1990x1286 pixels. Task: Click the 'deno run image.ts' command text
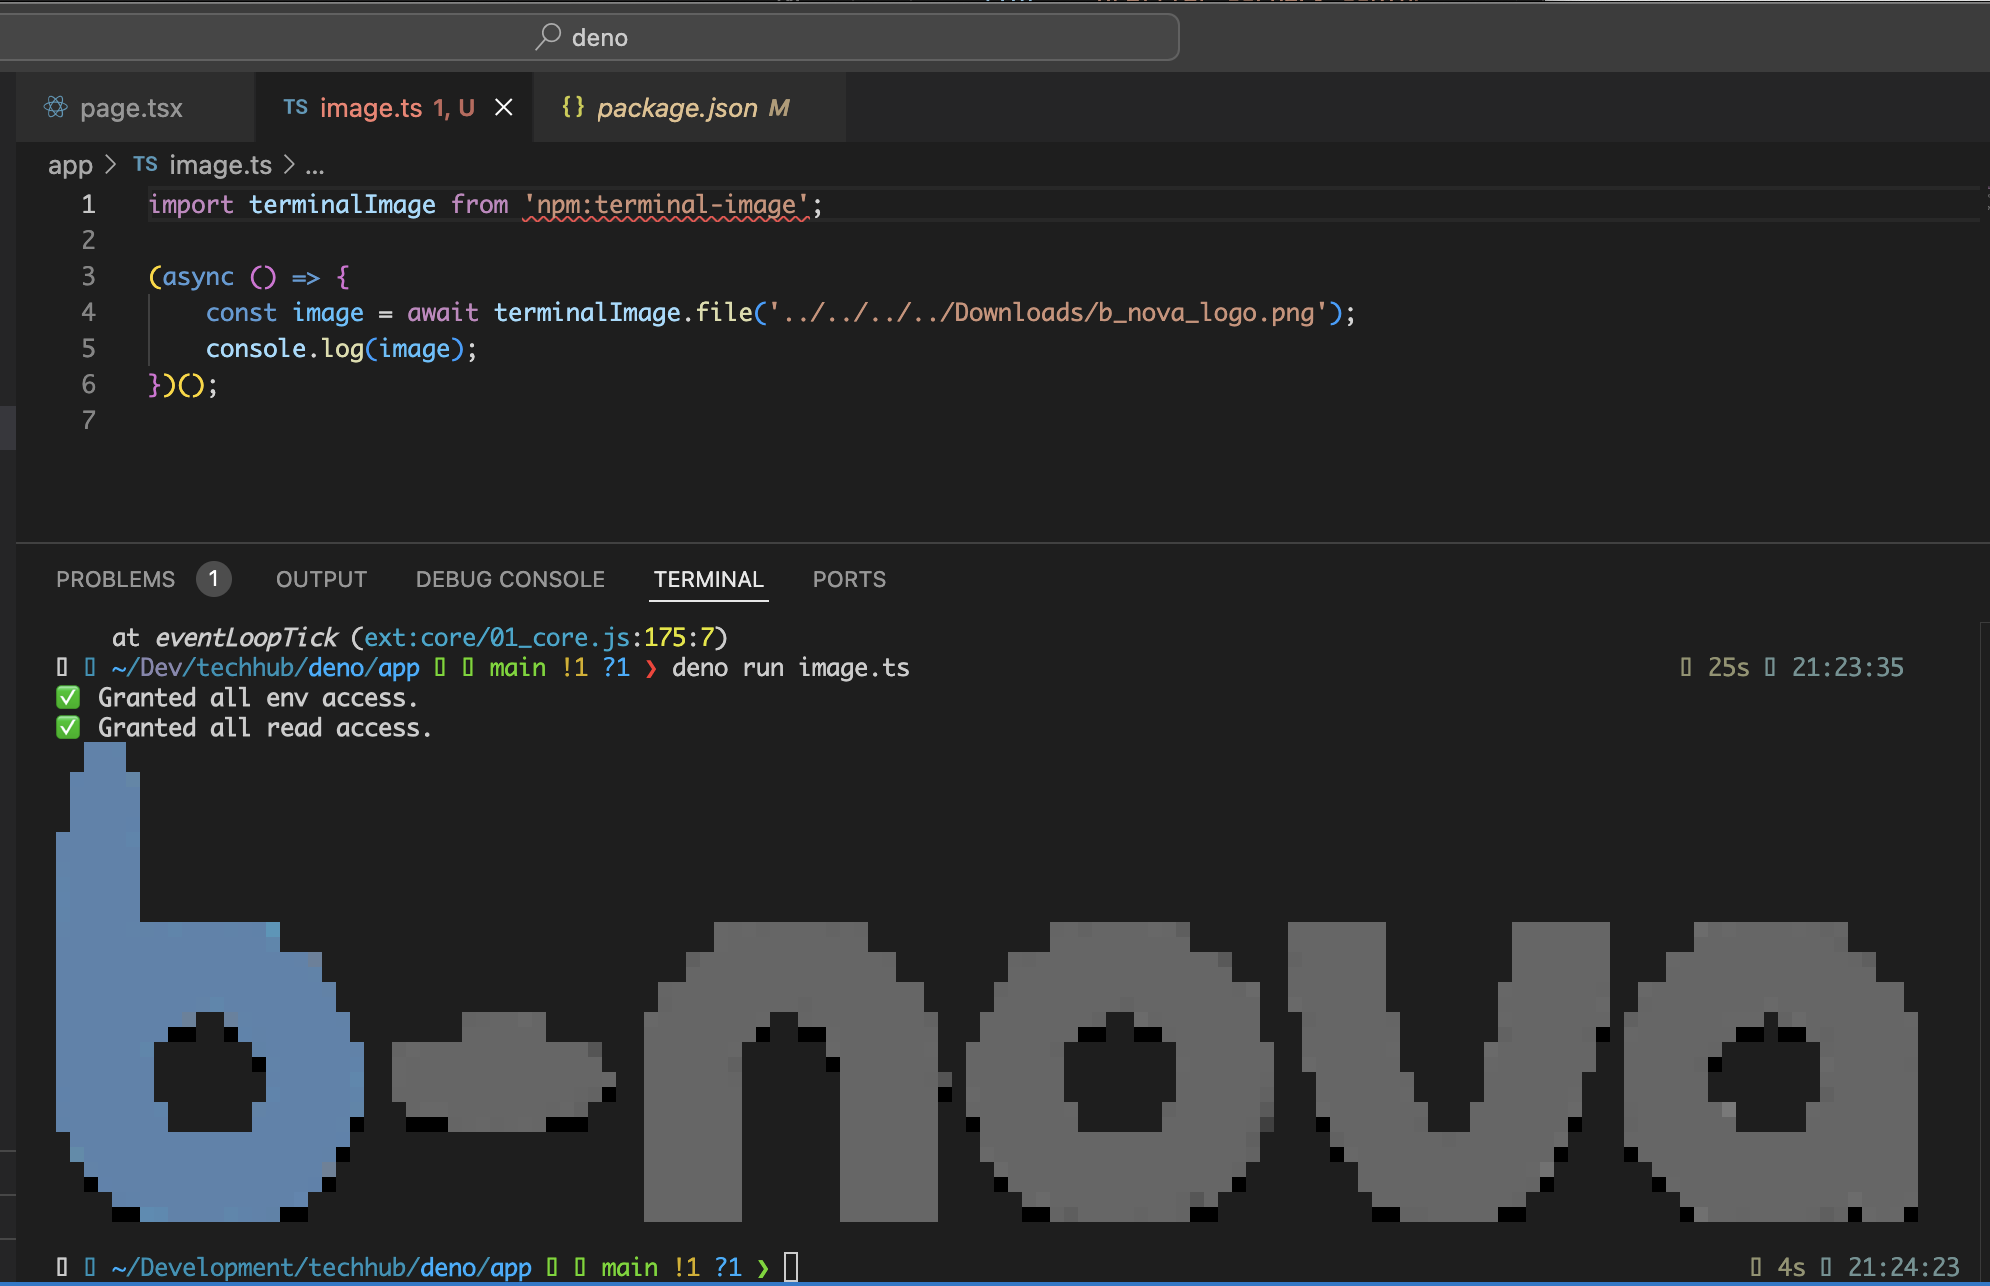coord(790,667)
